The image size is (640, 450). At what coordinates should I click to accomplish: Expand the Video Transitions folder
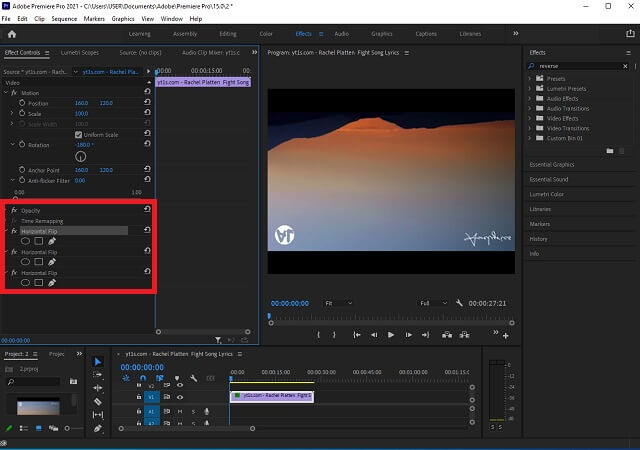click(x=530, y=128)
